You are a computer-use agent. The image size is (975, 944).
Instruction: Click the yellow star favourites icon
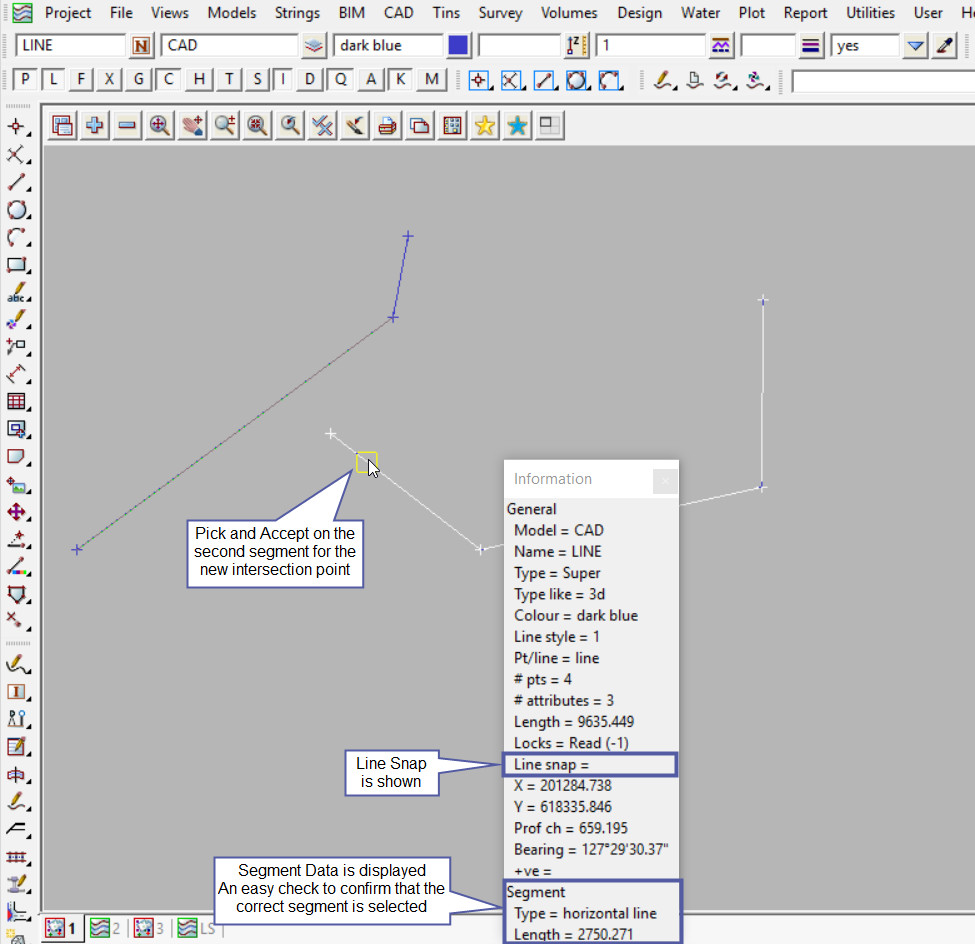click(x=485, y=125)
